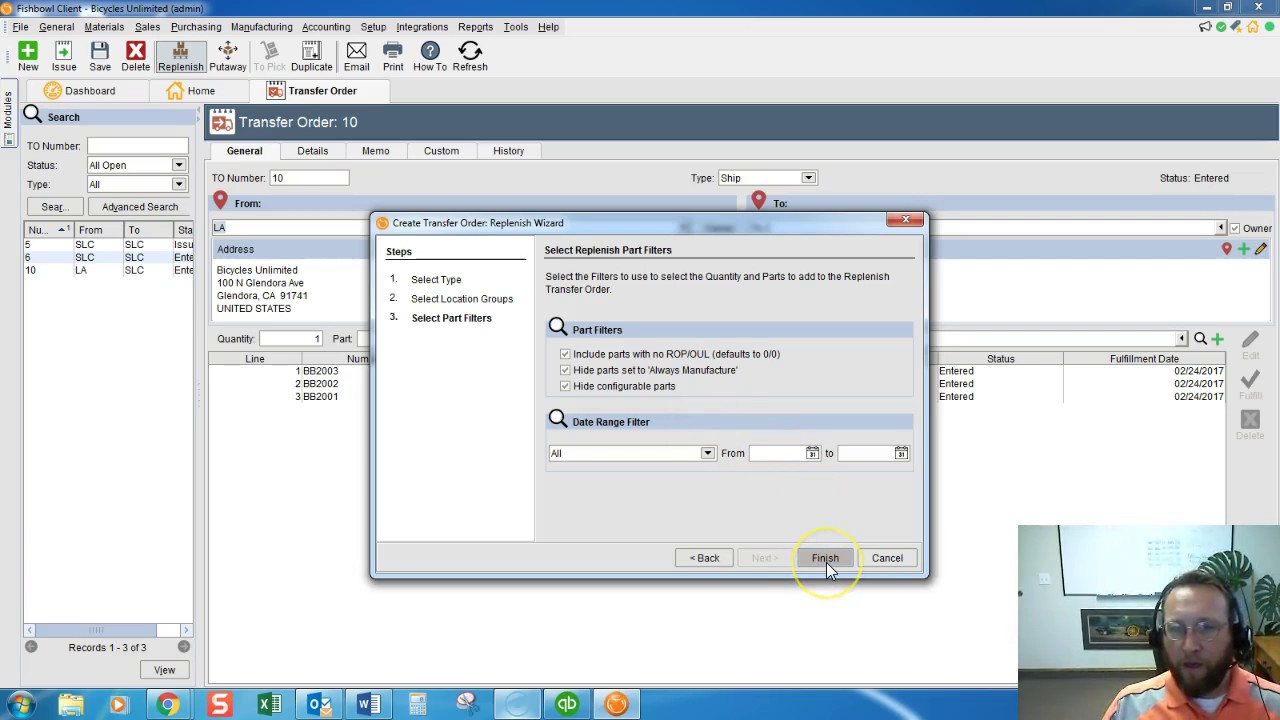The height and width of the screenshot is (720, 1280).
Task: Open the To date calendar picker
Action: (x=901, y=453)
